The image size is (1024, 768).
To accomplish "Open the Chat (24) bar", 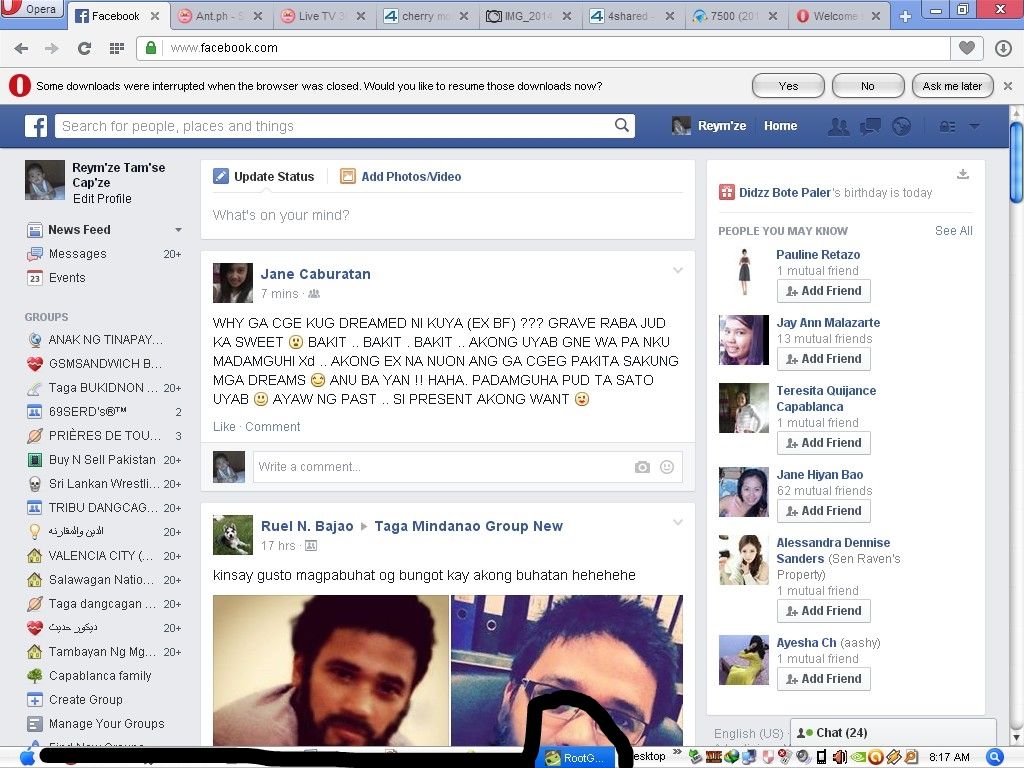I will (x=892, y=732).
